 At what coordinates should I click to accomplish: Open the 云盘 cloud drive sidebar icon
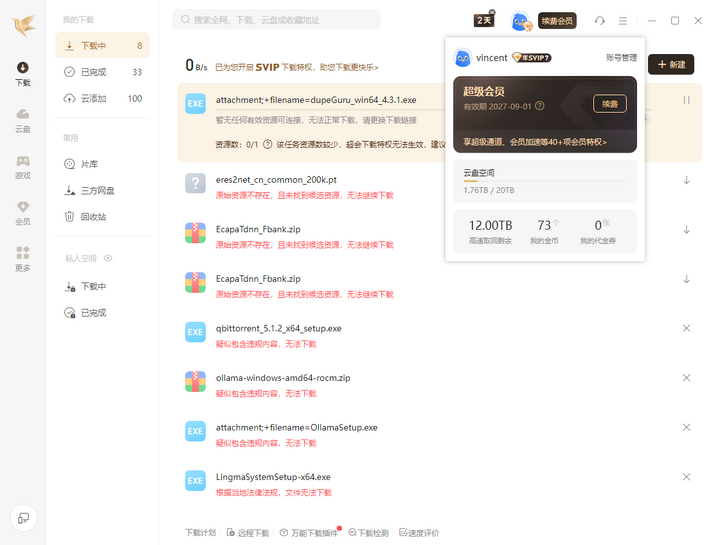(22, 120)
